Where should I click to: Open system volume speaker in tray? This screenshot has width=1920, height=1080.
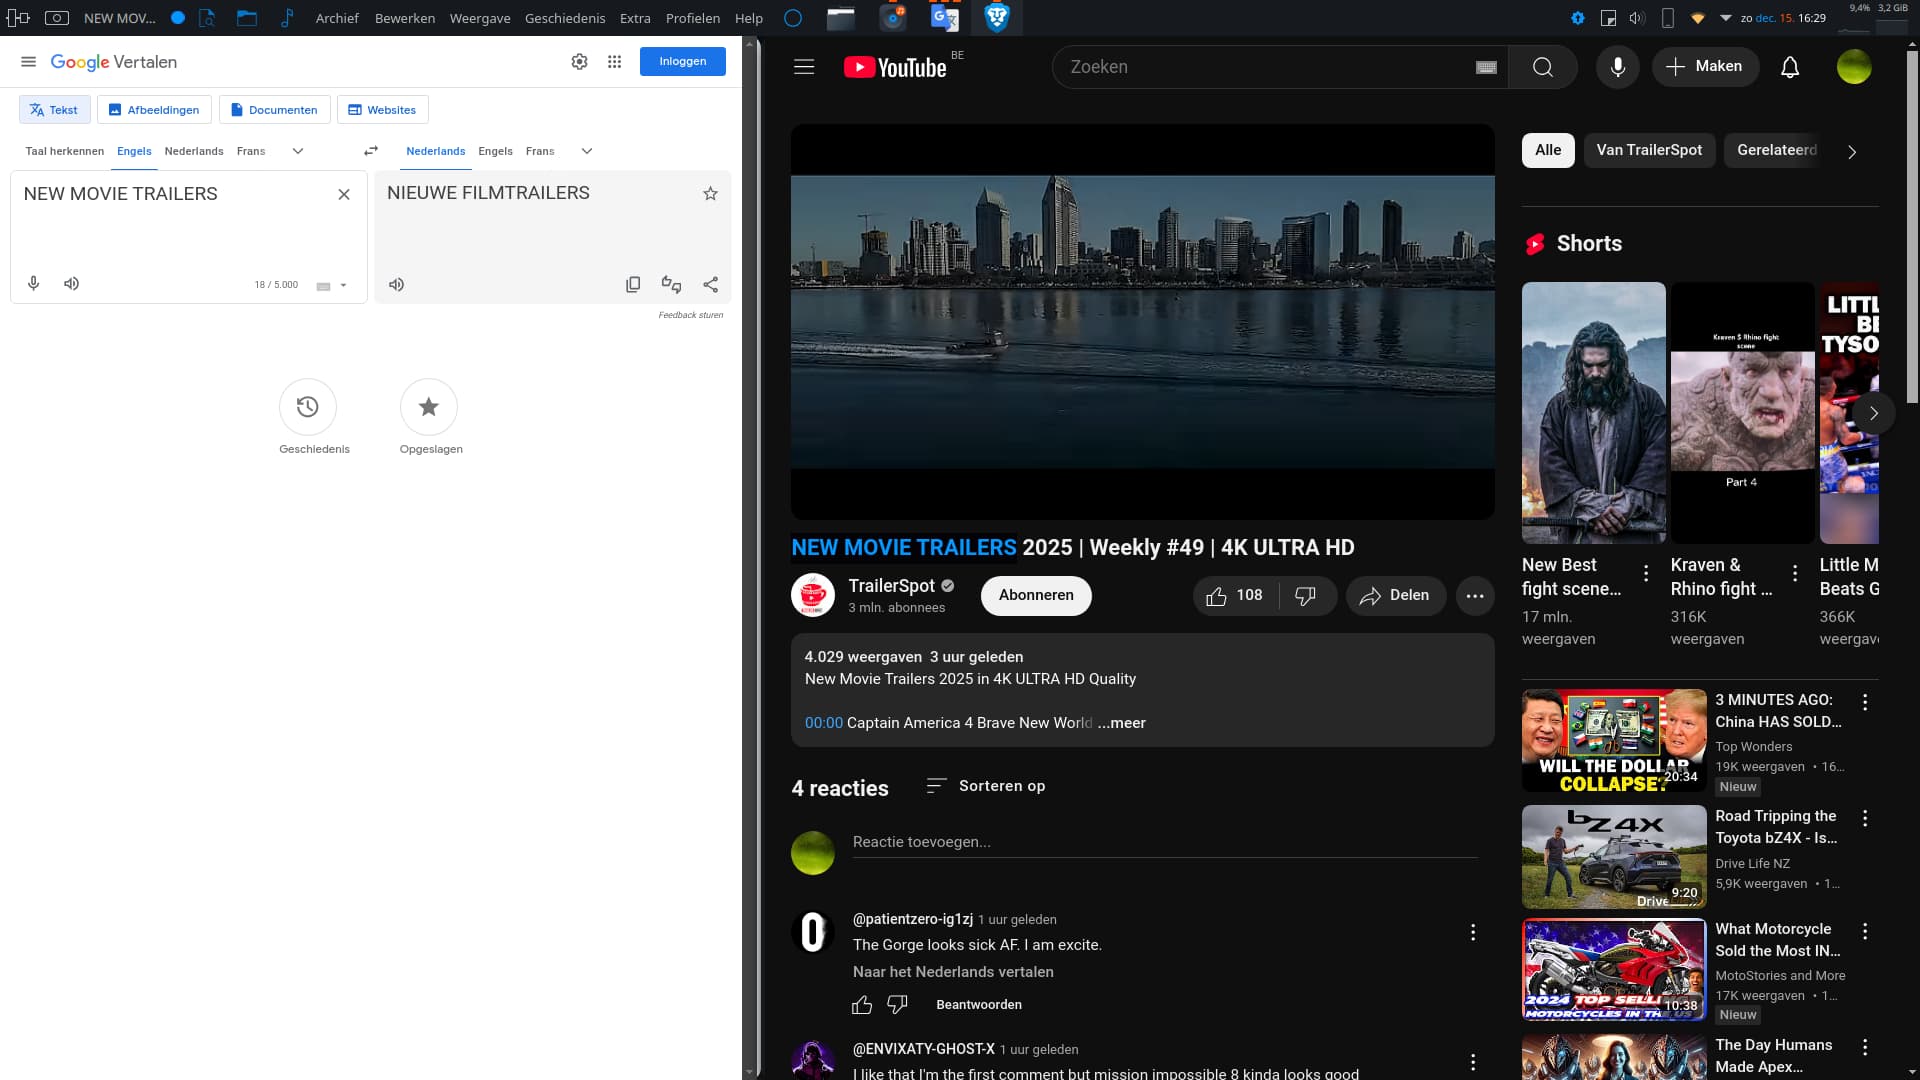click(1636, 18)
